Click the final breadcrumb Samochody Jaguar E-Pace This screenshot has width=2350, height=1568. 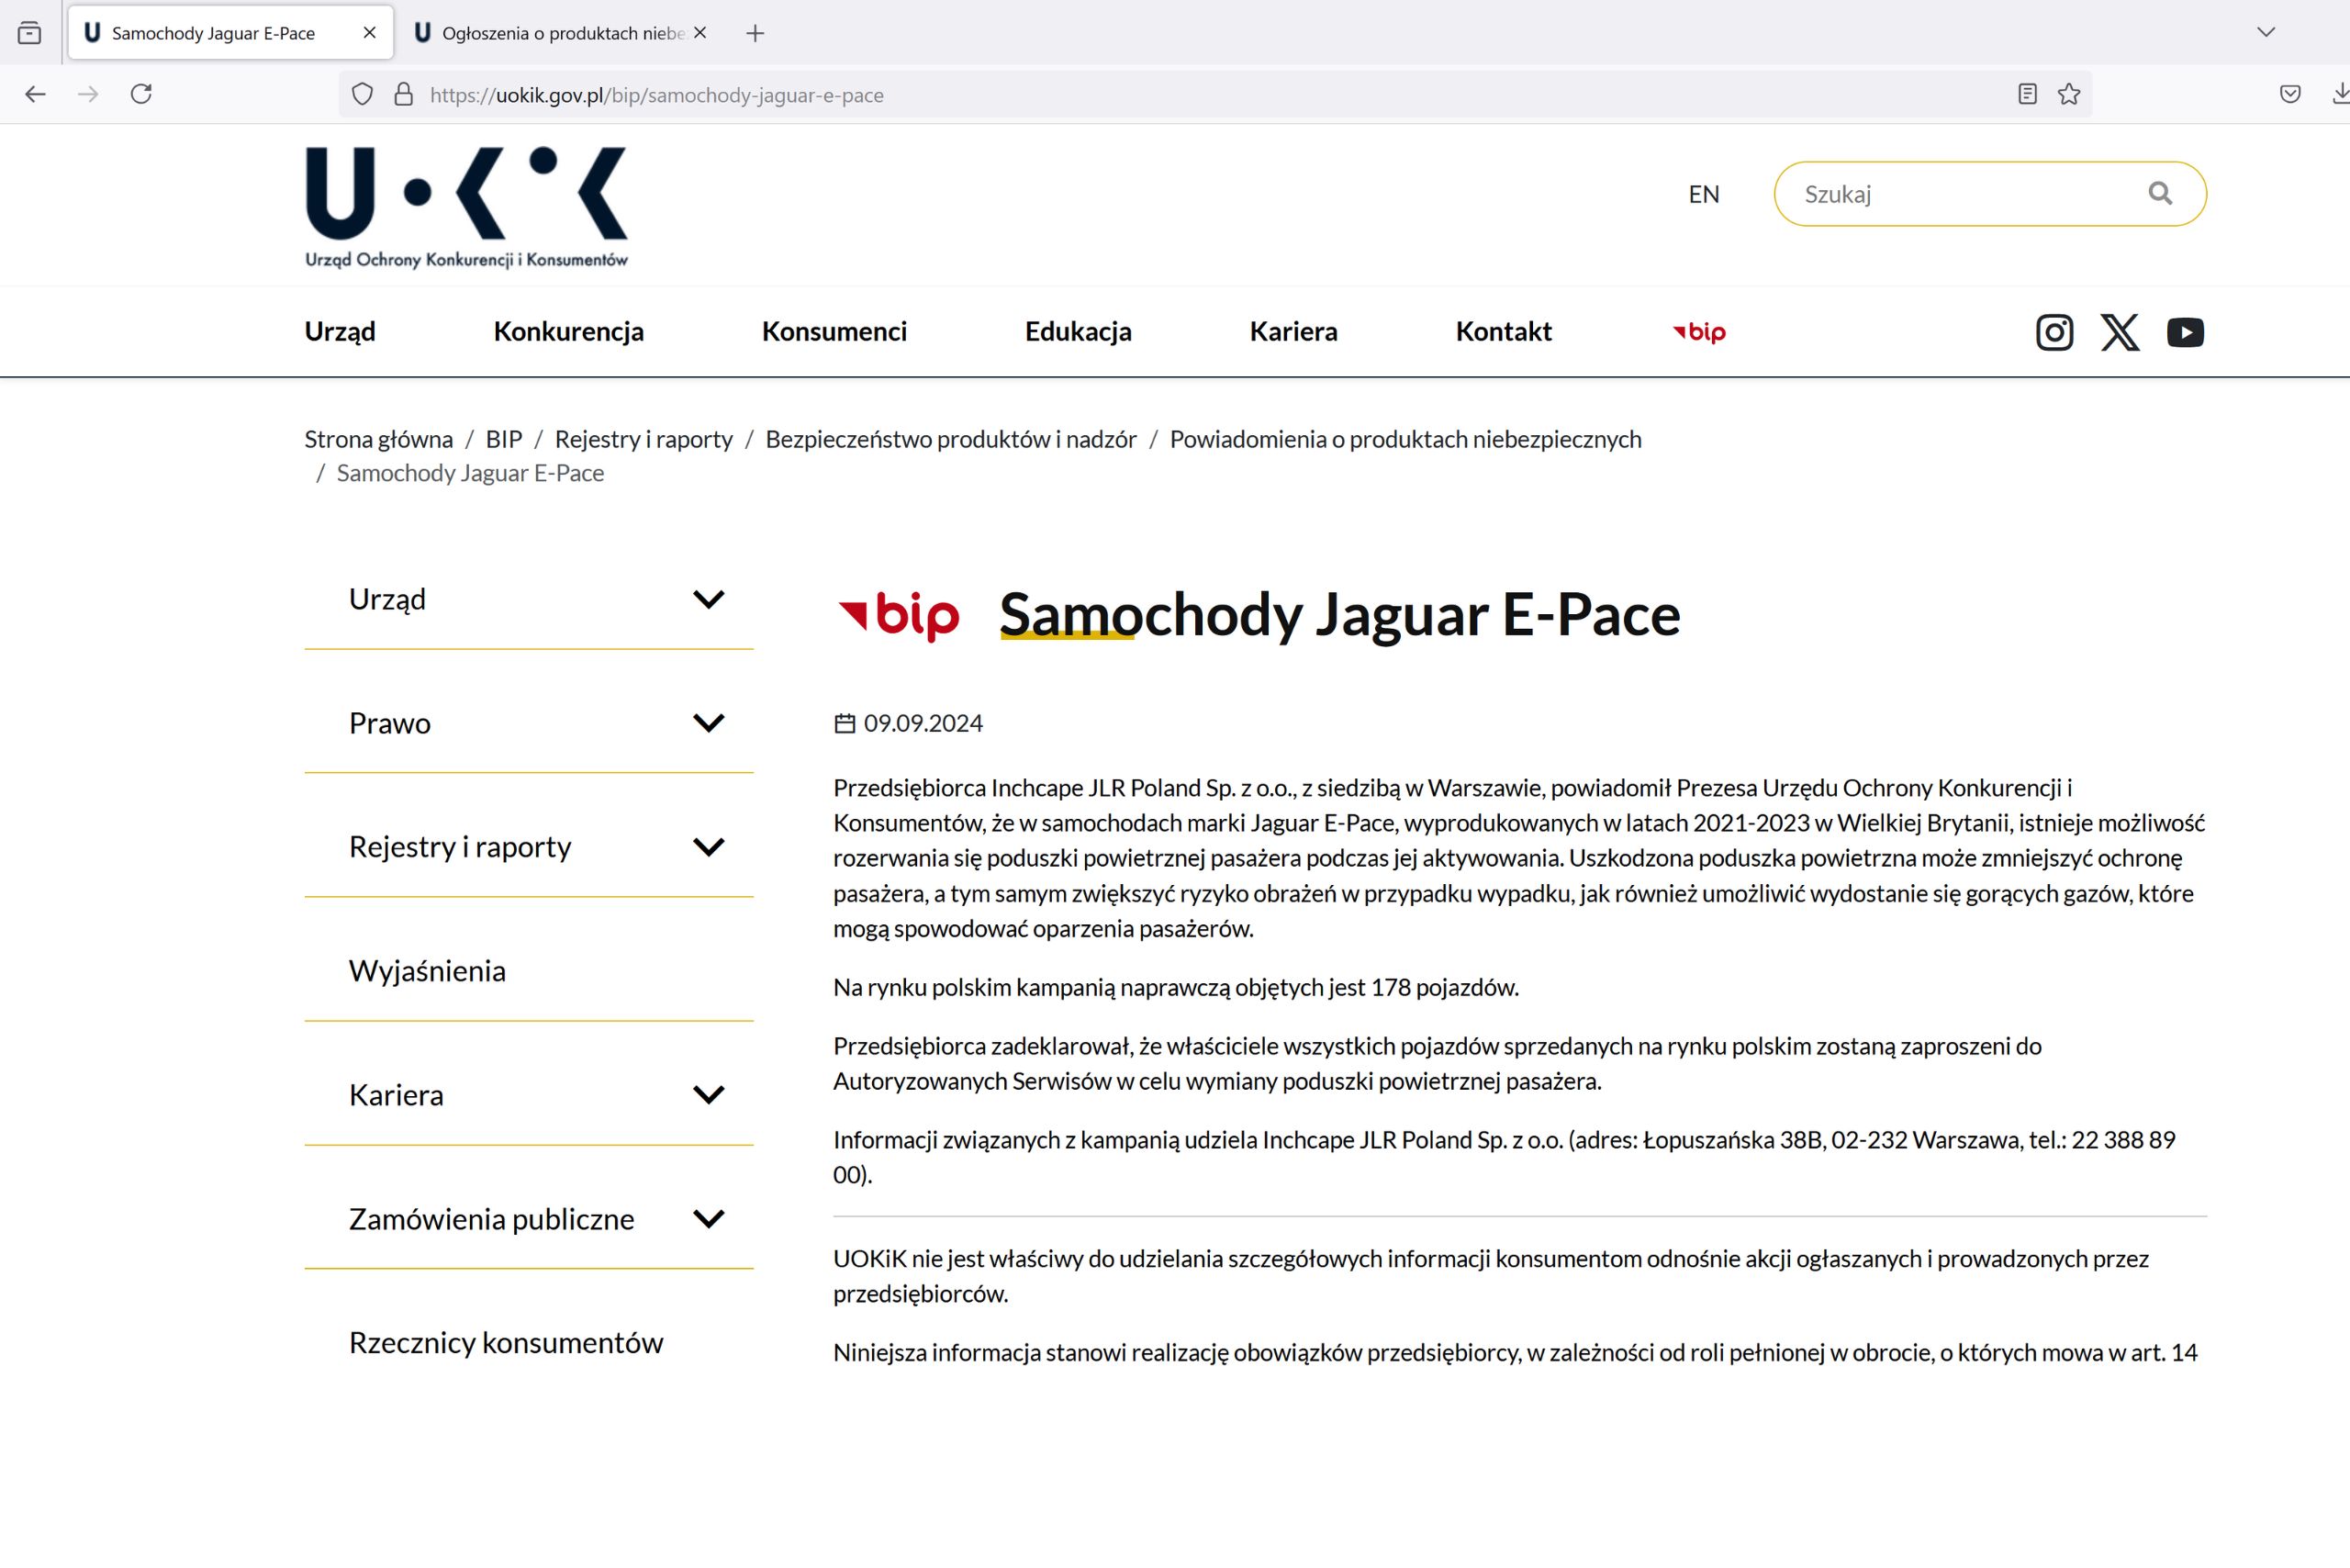tap(470, 473)
